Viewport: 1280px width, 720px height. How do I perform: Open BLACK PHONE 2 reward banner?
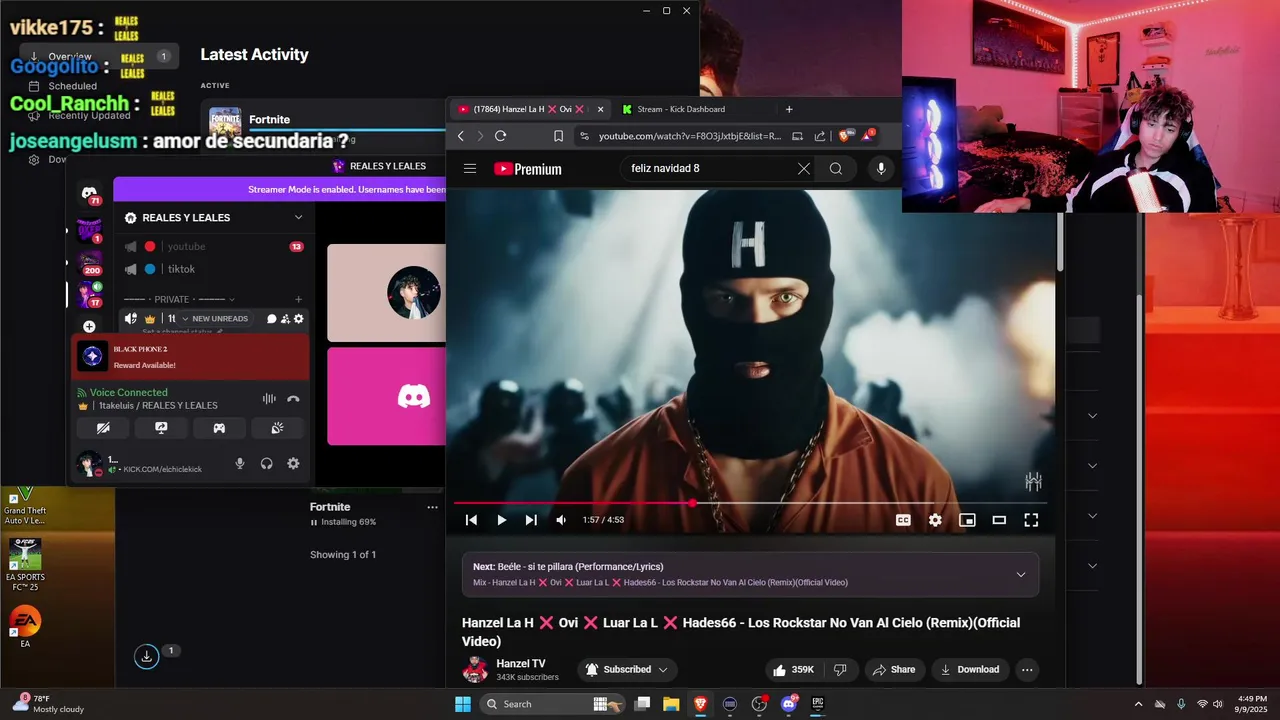point(191,357)
